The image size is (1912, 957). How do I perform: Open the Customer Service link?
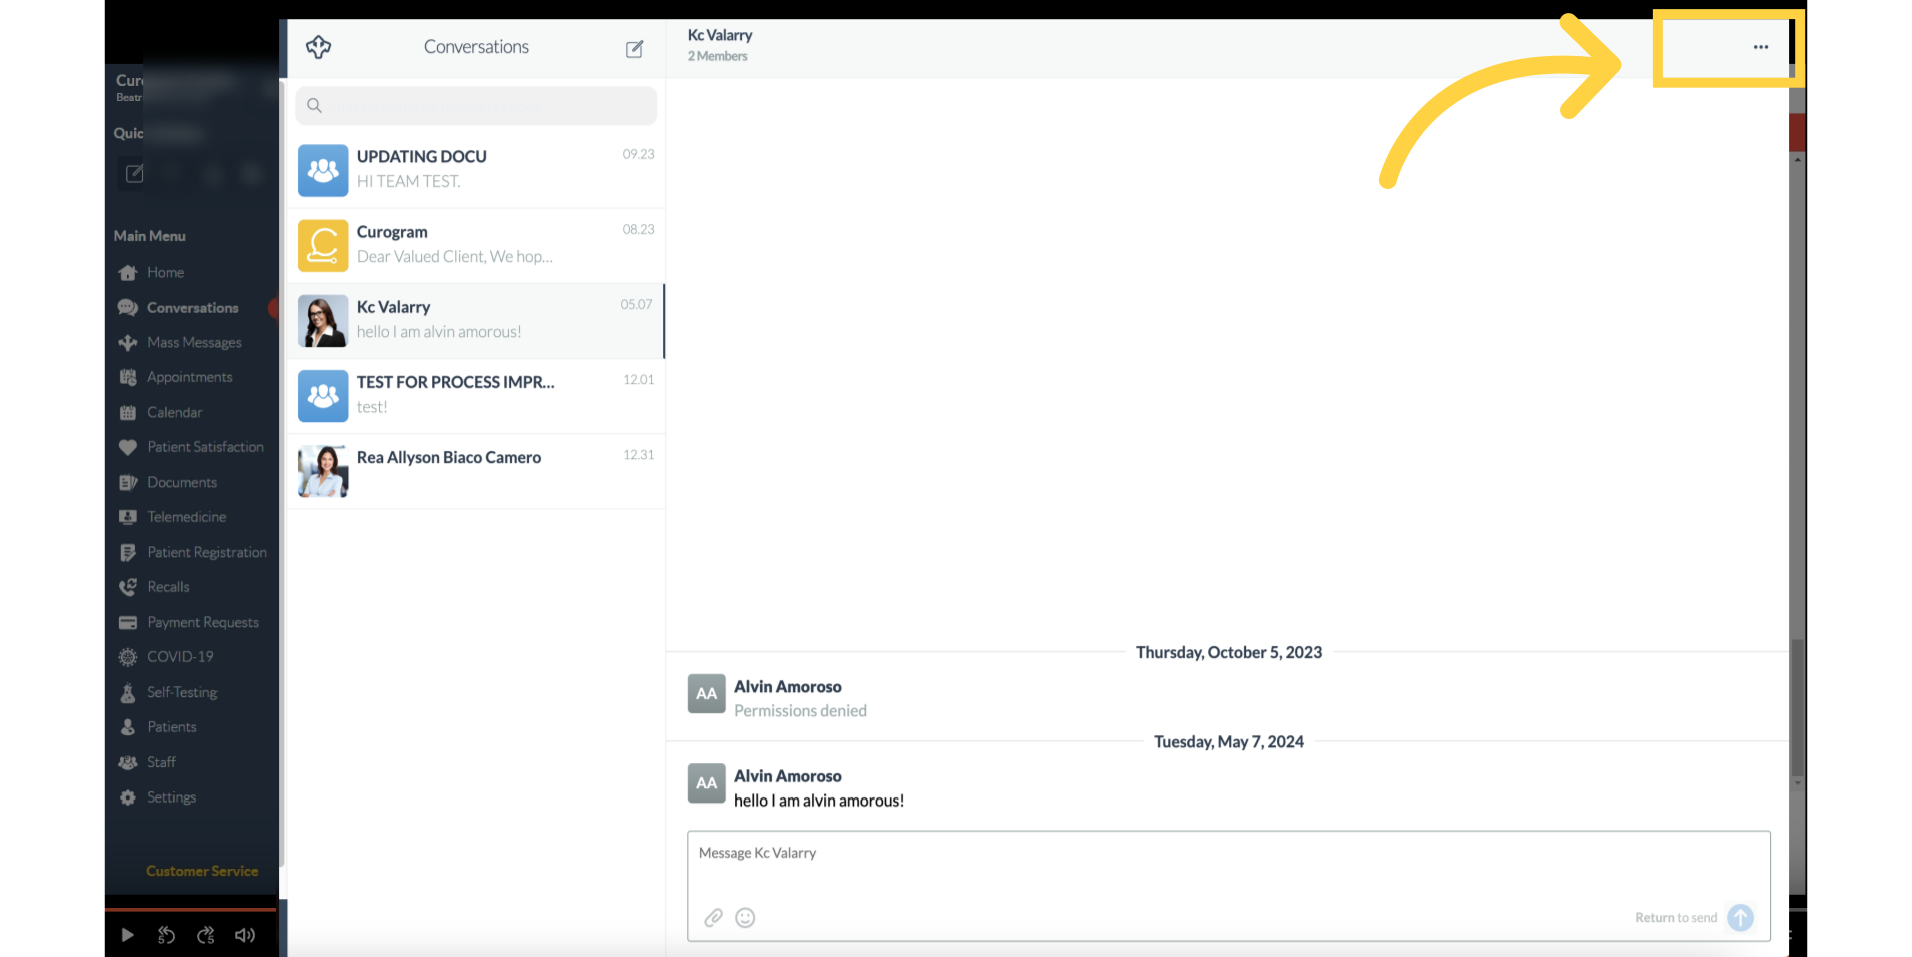pos(202,871)
